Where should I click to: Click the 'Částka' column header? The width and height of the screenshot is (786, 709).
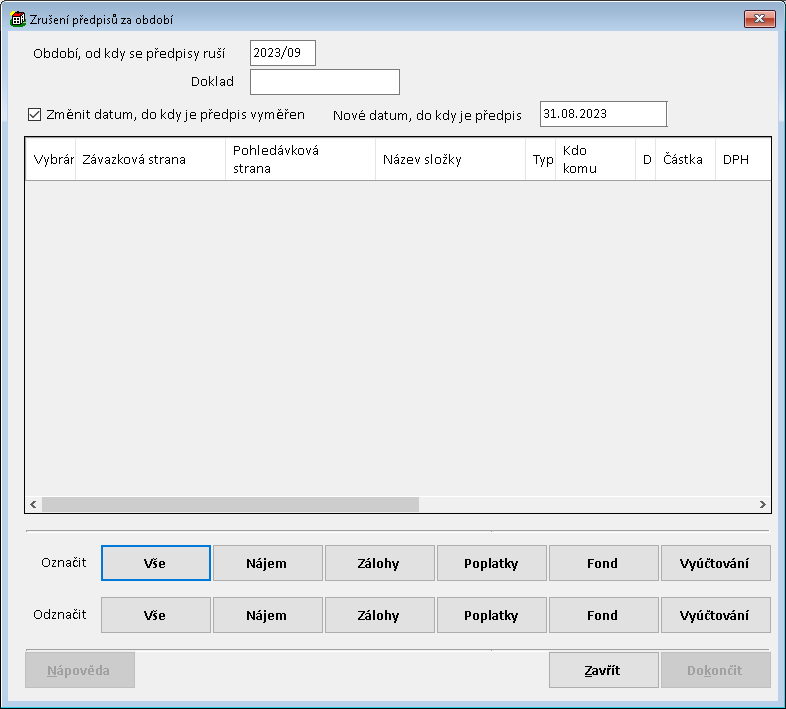683,160
